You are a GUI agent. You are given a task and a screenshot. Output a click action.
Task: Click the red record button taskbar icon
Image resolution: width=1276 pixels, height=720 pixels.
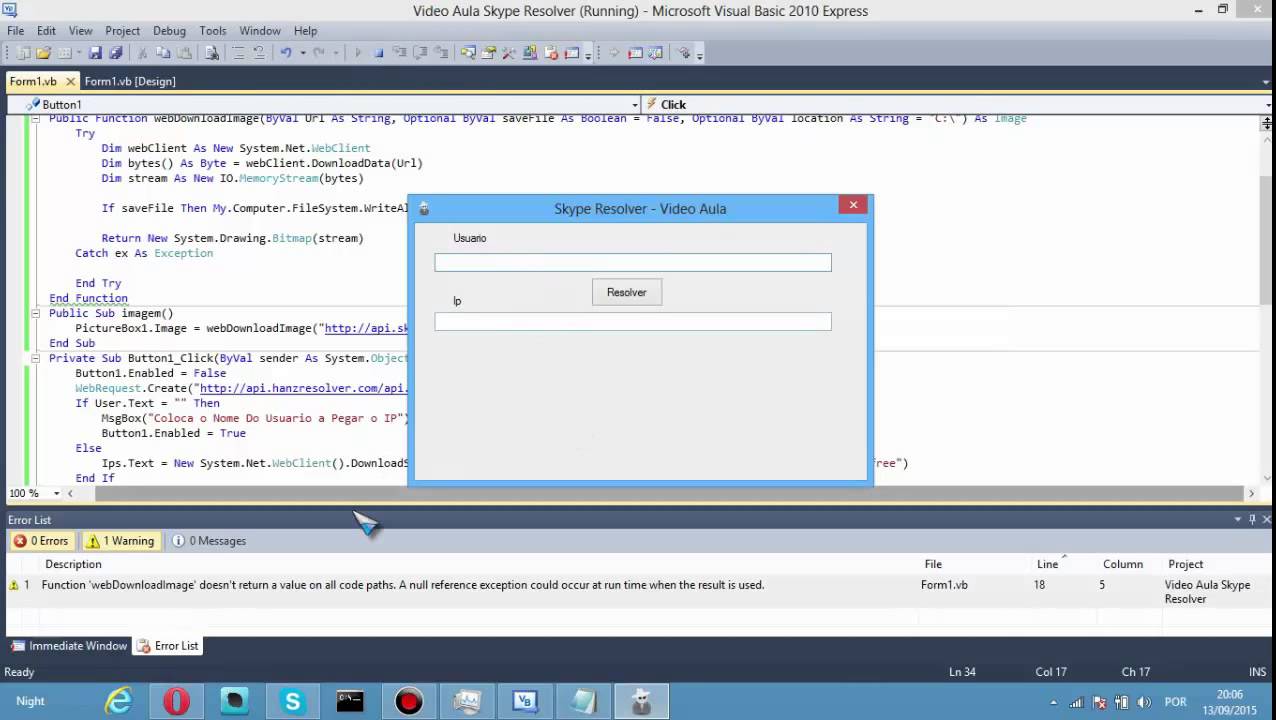click(x=408, y=701)
